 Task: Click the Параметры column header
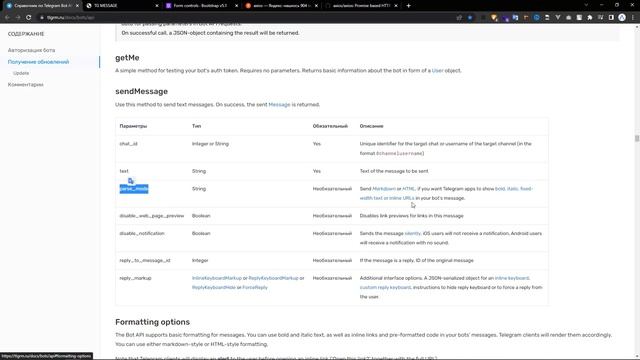(x=133, y=126)
